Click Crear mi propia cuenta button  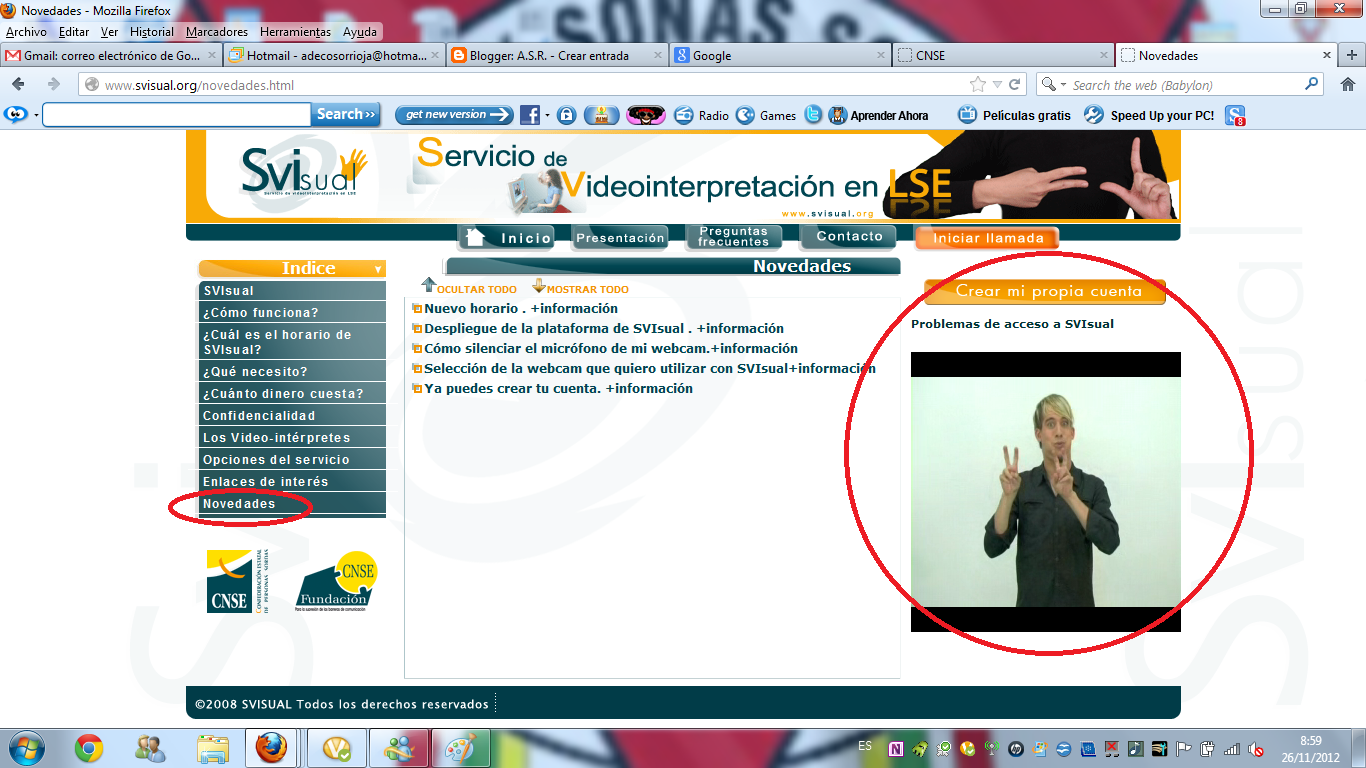[x=1045, y=291]
